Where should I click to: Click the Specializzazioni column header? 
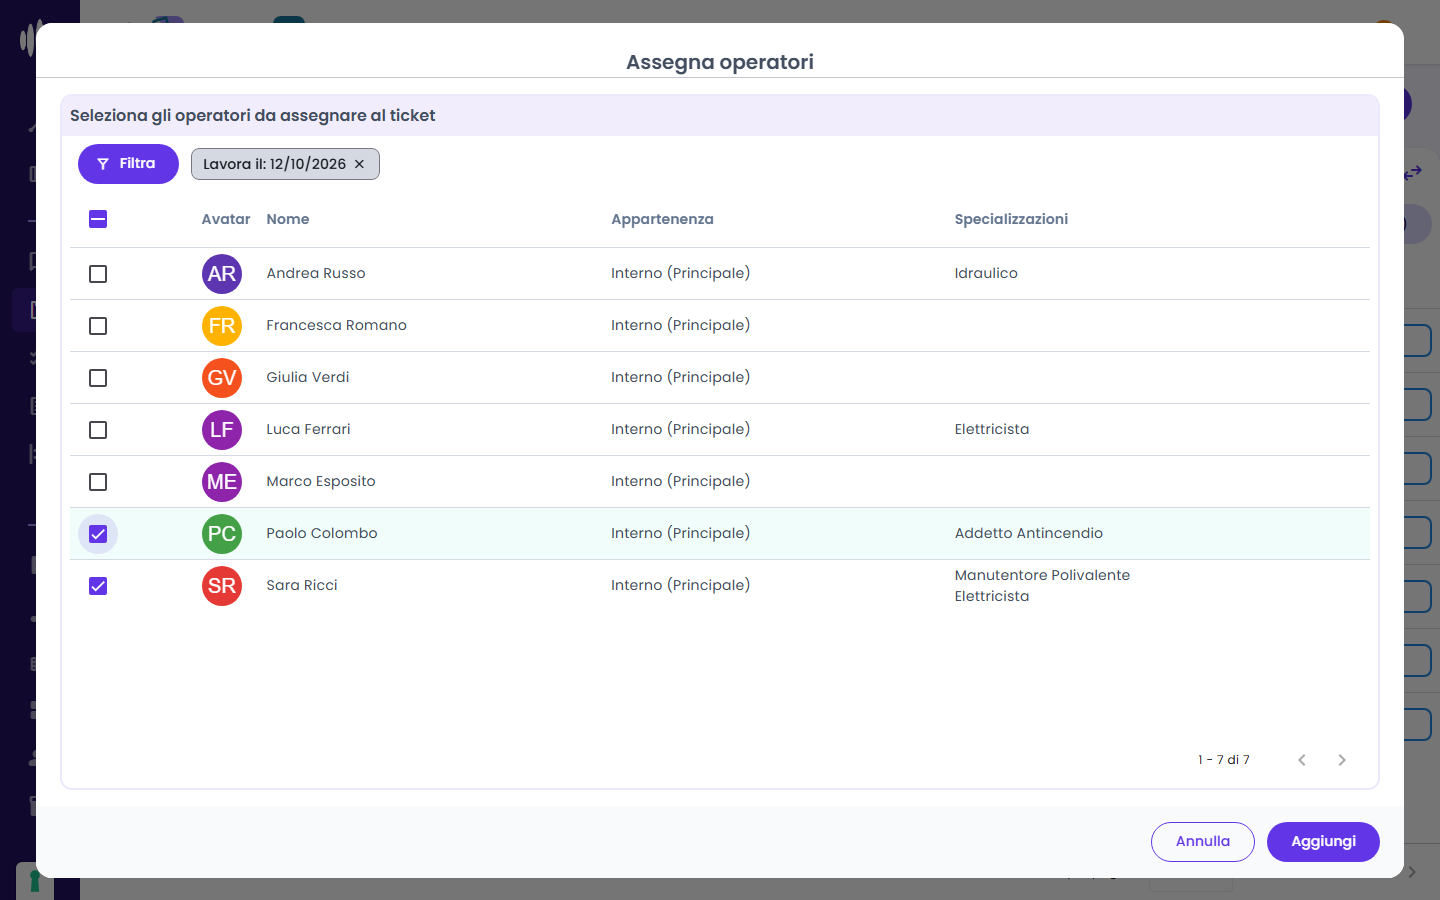[1011, 219]
